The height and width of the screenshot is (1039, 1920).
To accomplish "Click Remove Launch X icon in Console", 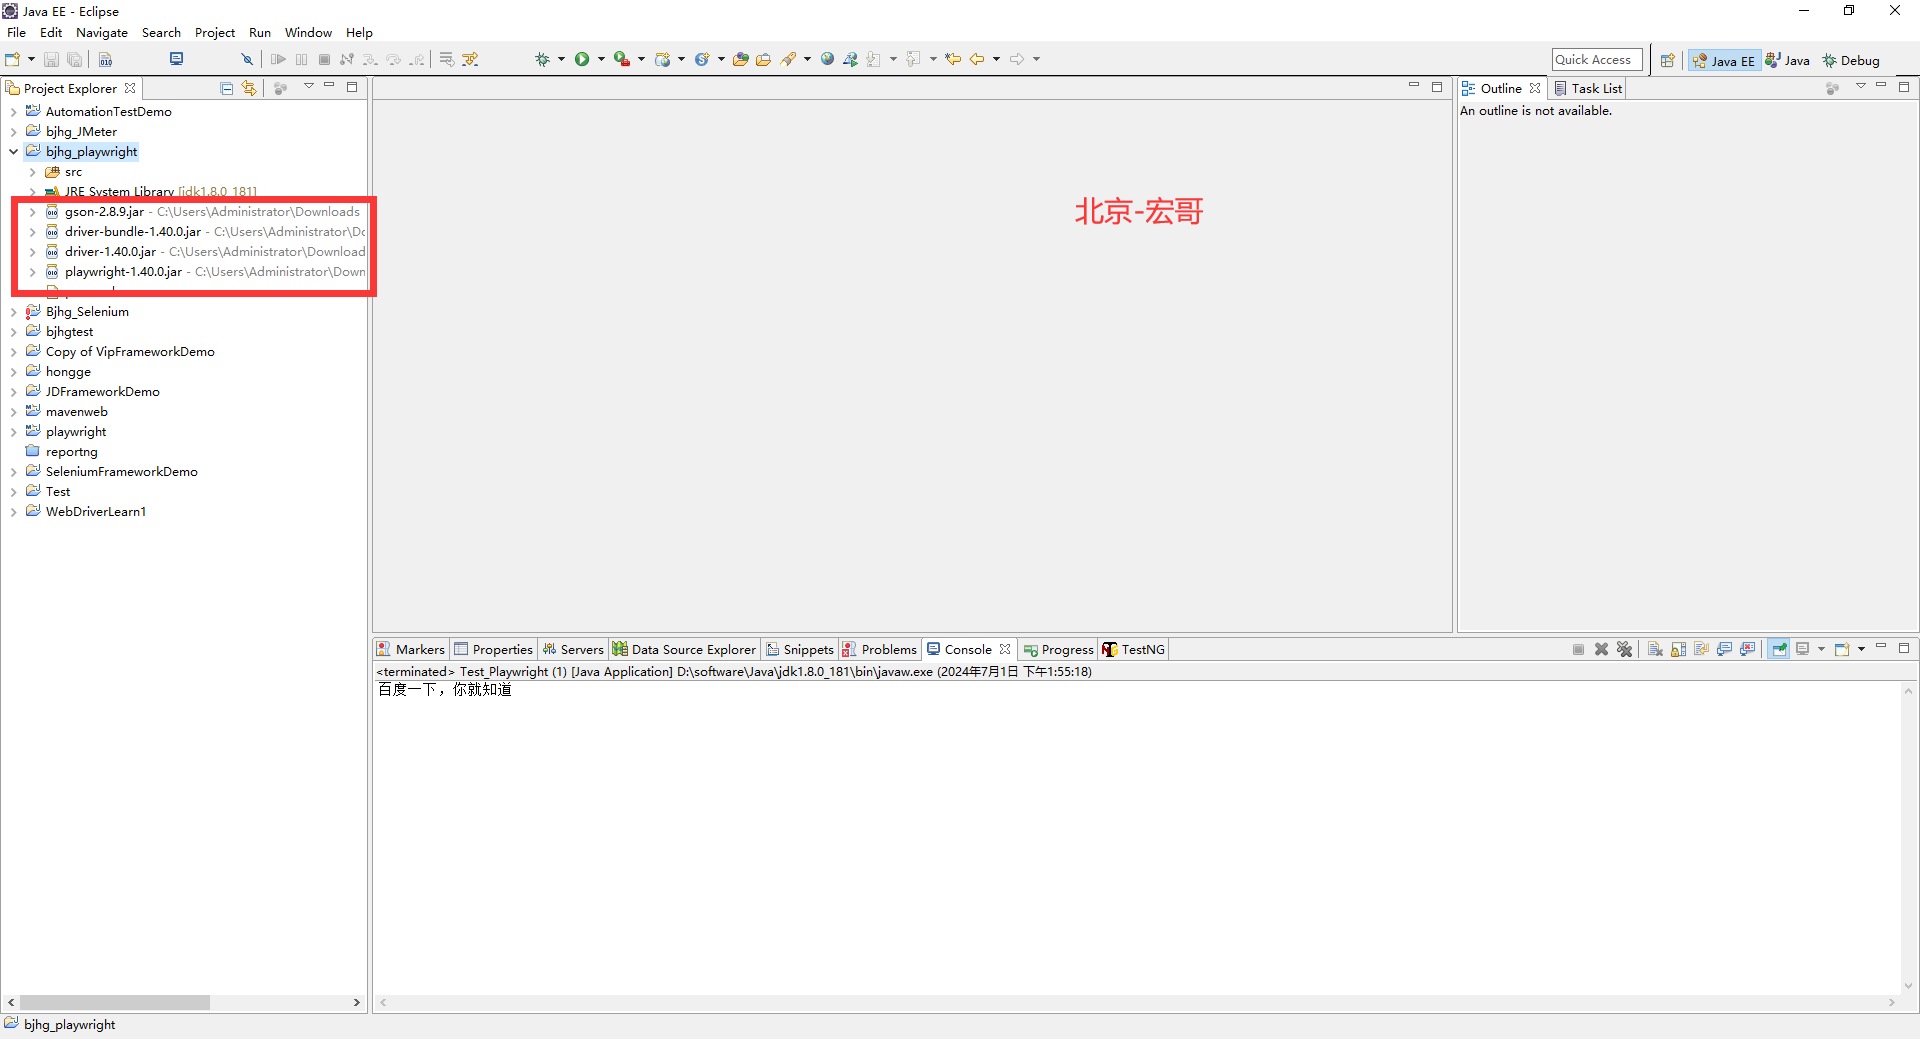I will (x=1601, y=649).
